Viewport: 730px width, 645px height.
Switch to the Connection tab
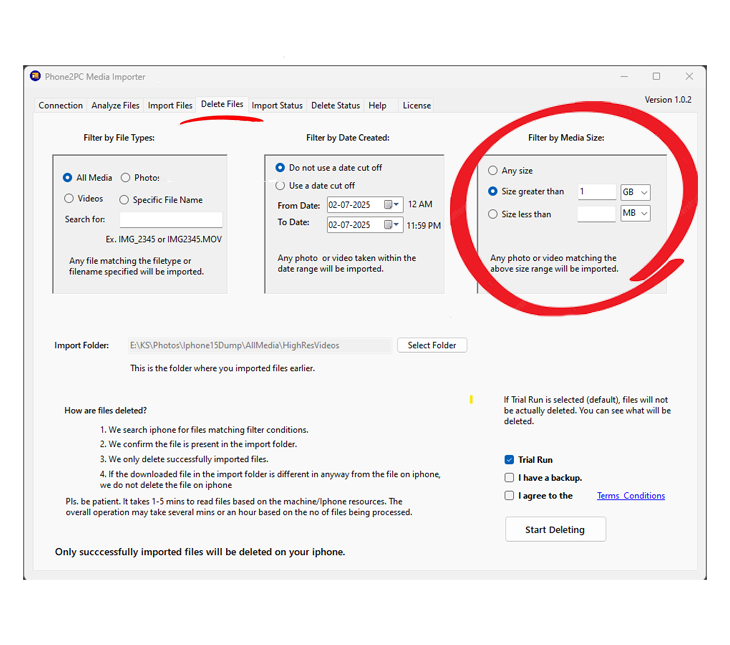pyautogui.click(x=61, y=106)
